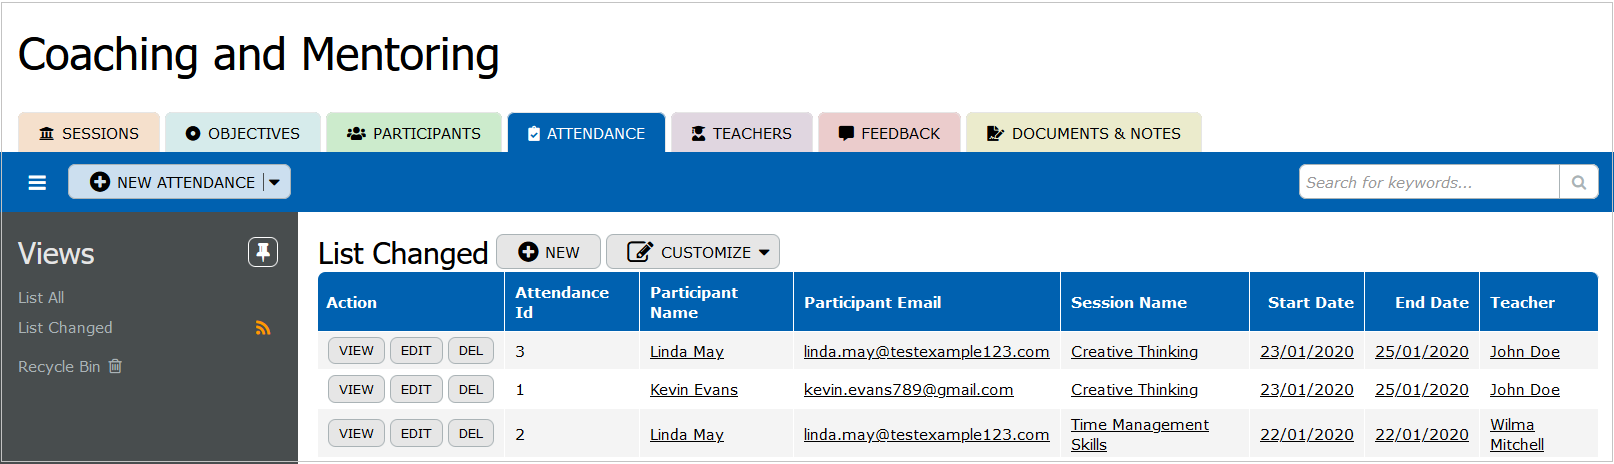
Task: Select the List All view
Action: click(41, 297)
